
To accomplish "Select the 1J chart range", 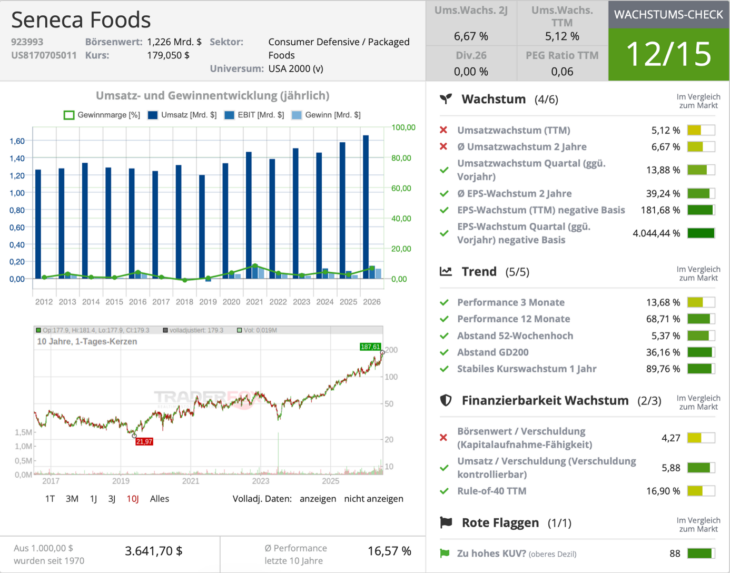I will click(x=93, y=499).
